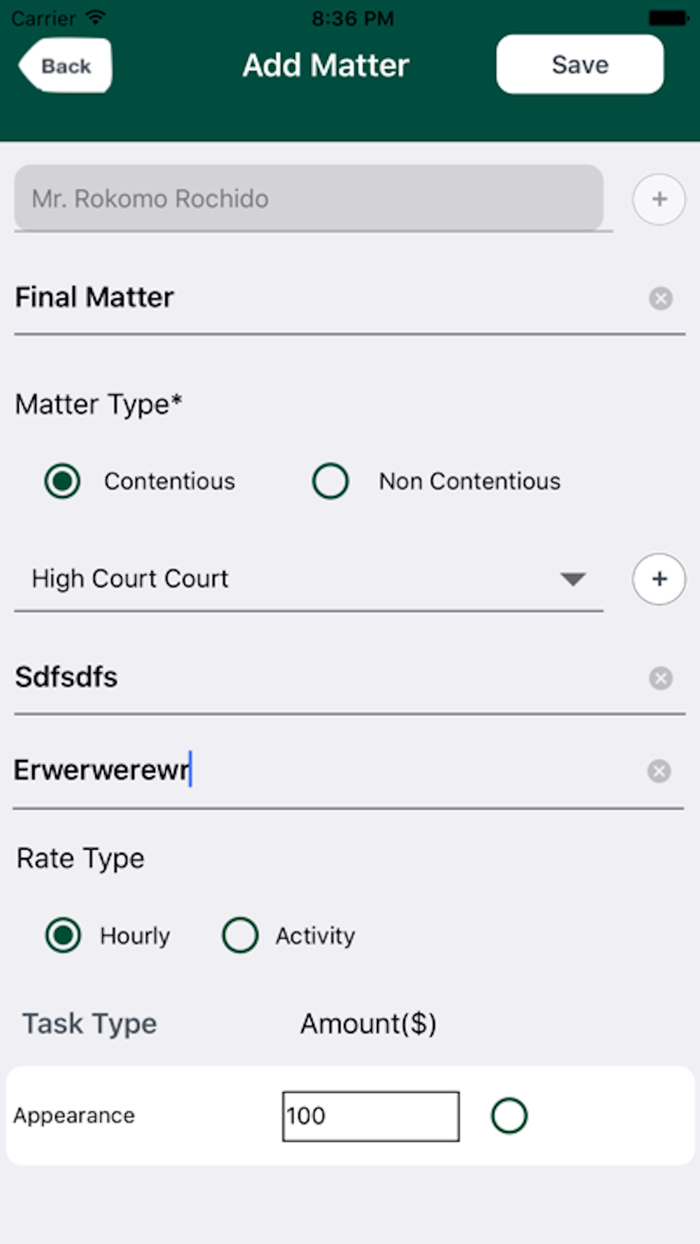The width and height of the screenshot is (700, 1244).
Task: Save the new matter
Action: pos(580,64)
